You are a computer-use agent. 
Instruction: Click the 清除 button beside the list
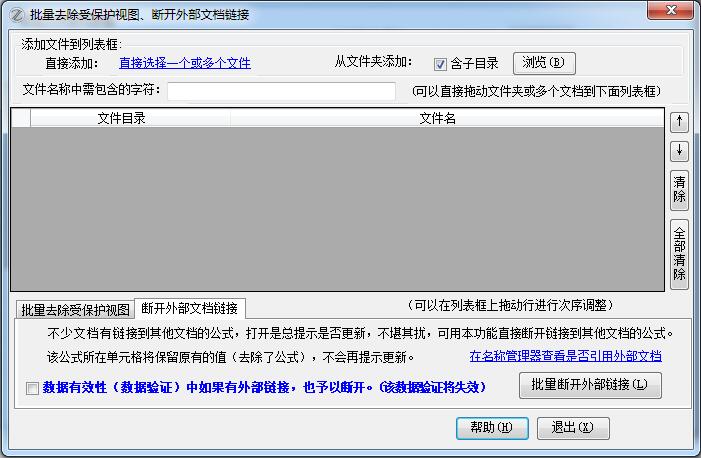pos(679,188)
